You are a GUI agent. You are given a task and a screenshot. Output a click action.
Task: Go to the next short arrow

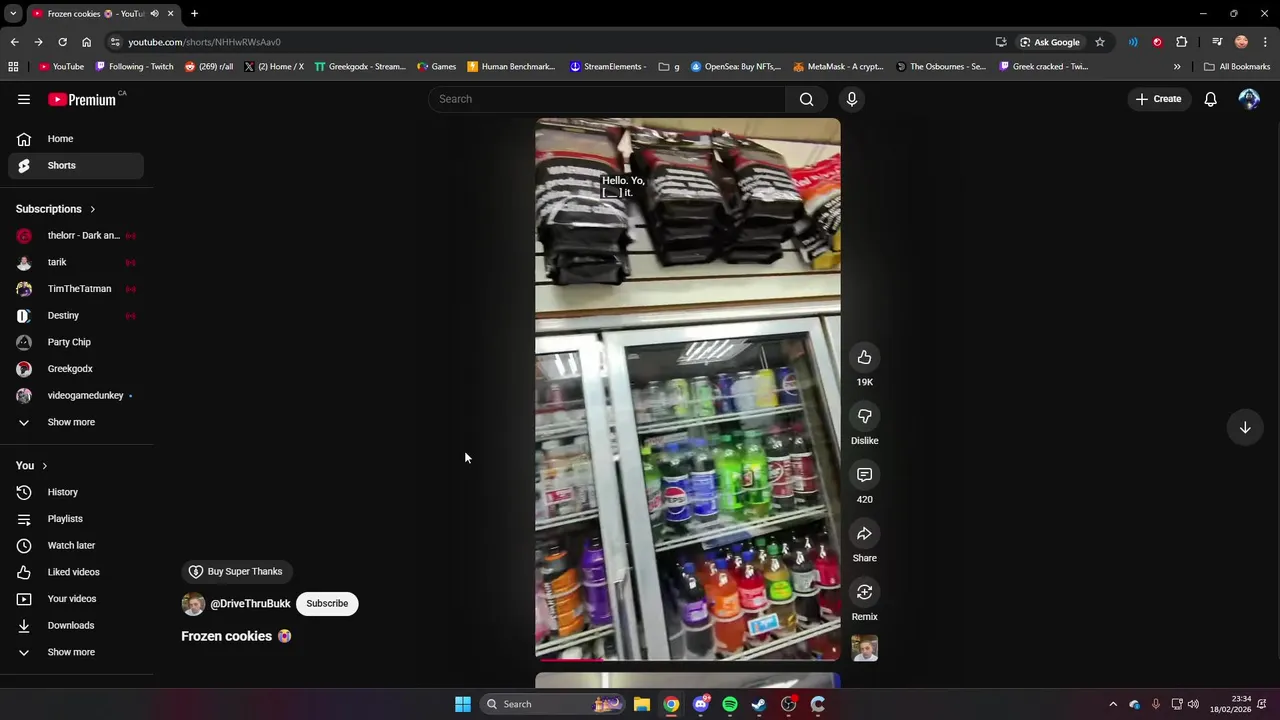1245,427
